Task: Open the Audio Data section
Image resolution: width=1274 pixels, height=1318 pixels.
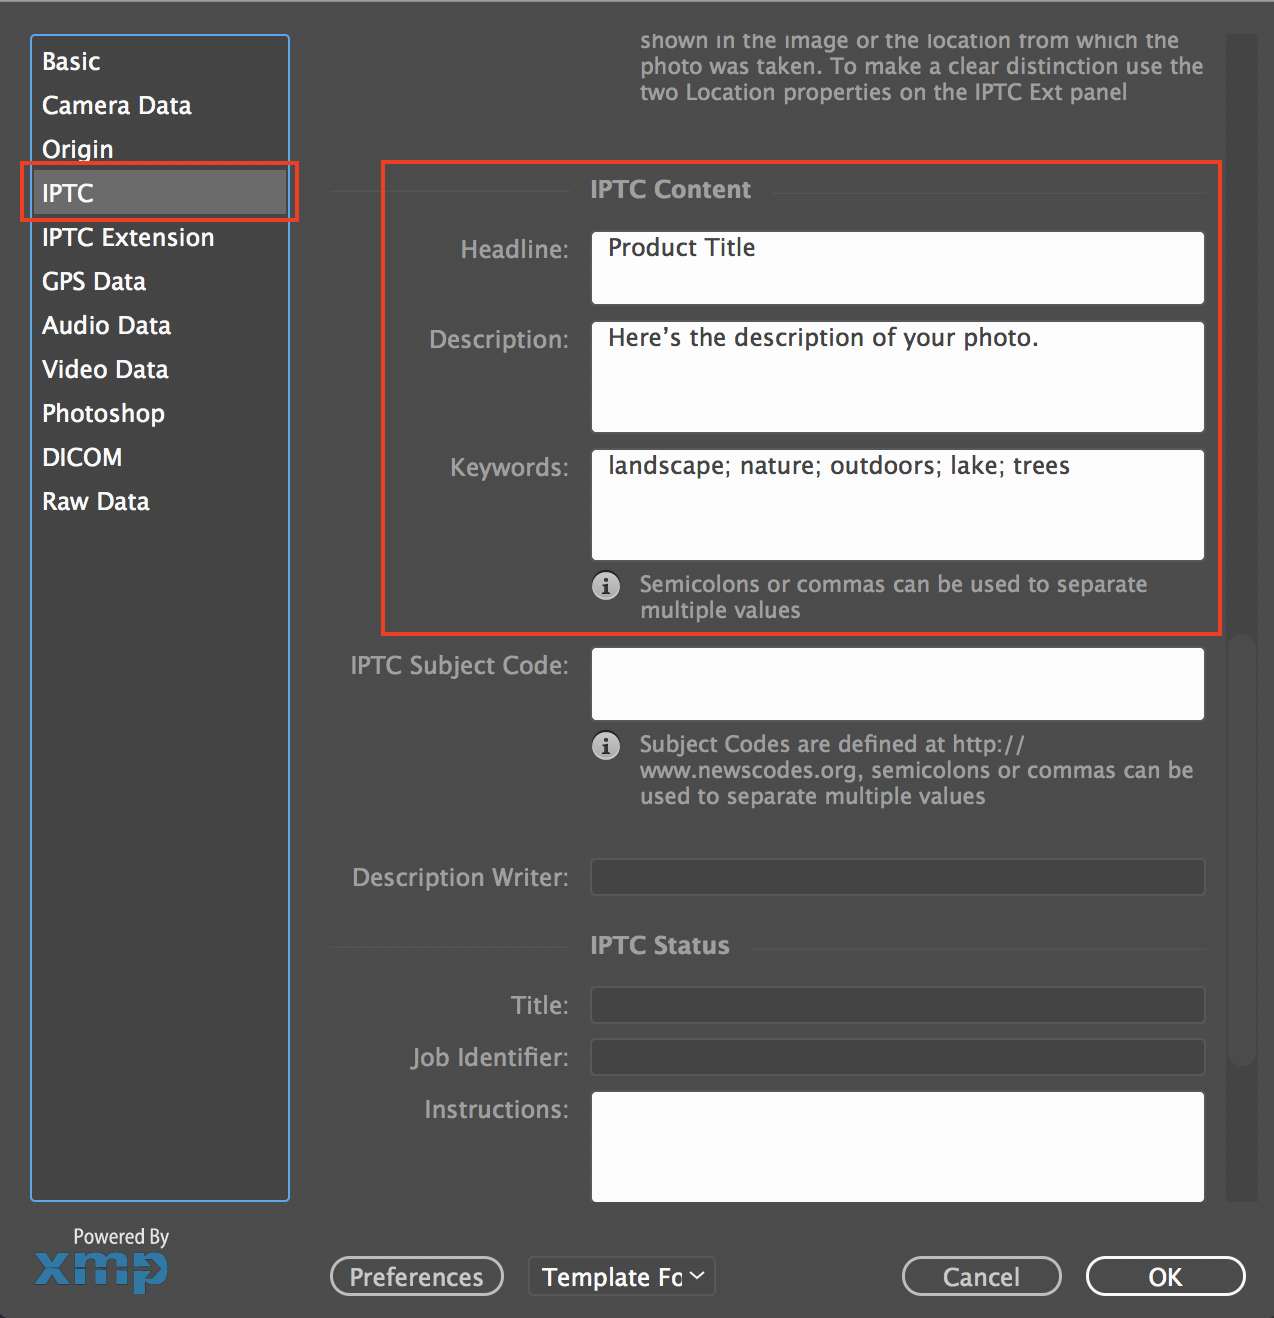Action: (105, 325)
